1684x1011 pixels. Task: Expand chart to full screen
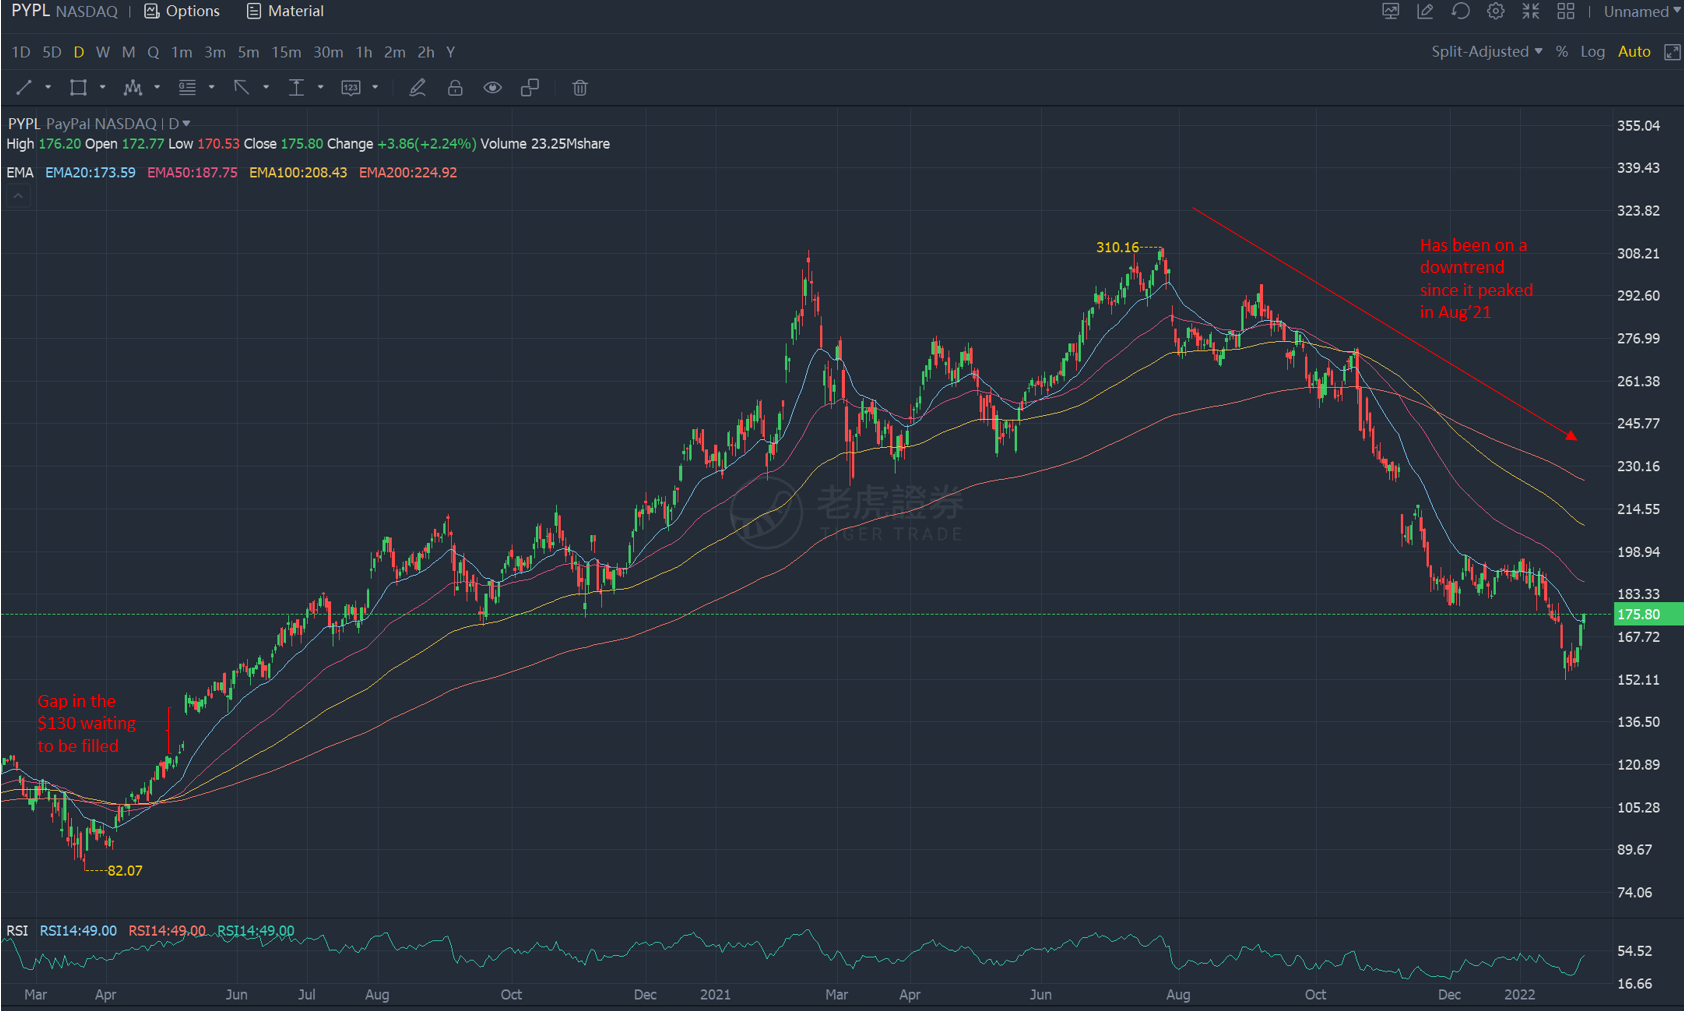pos(1672,52)
